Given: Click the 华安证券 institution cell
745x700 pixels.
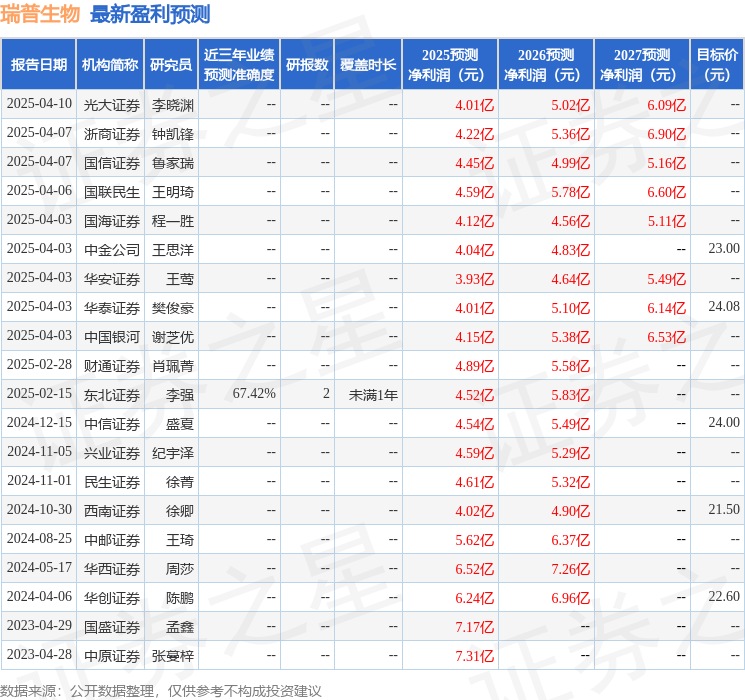Looking at the screenshot, I should tap(112, 279).
